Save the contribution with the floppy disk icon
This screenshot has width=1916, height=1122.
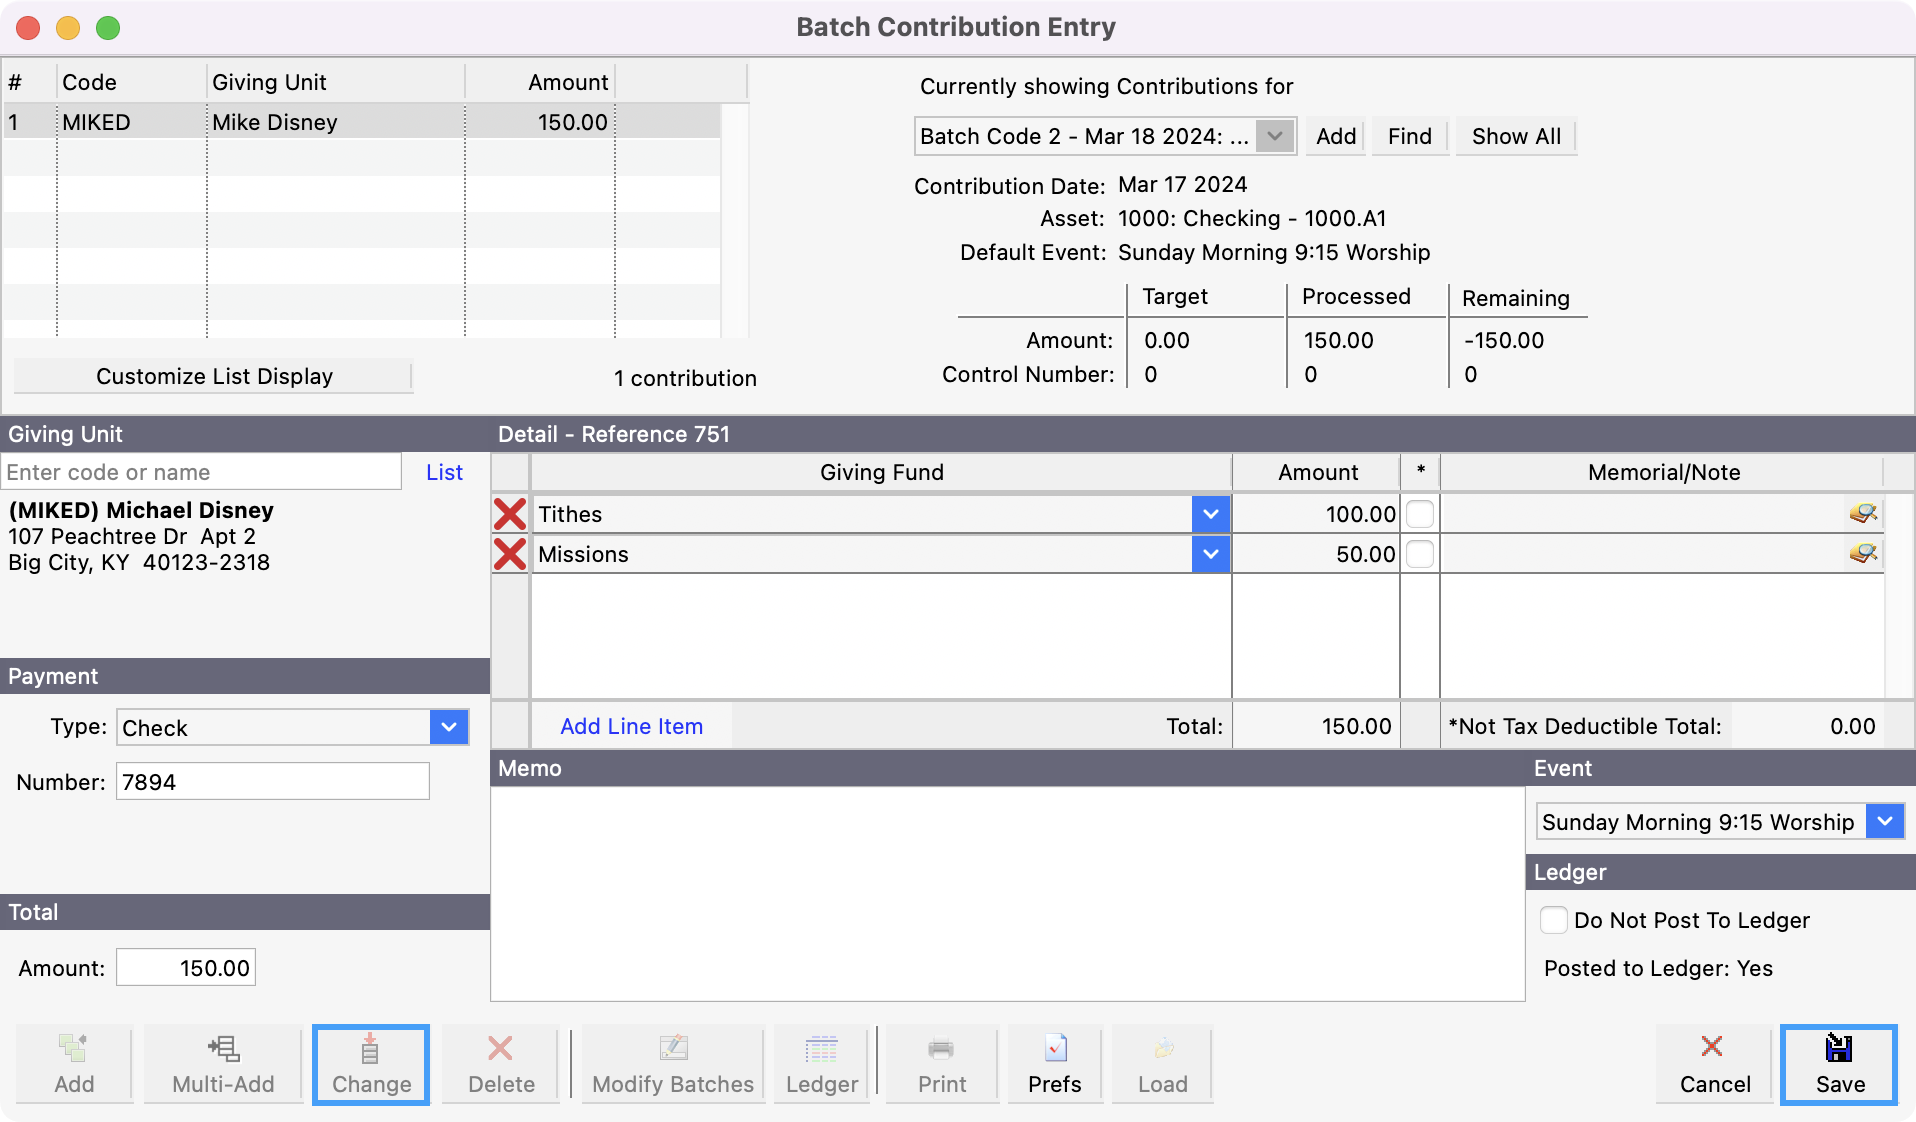pos(1839,1063)
